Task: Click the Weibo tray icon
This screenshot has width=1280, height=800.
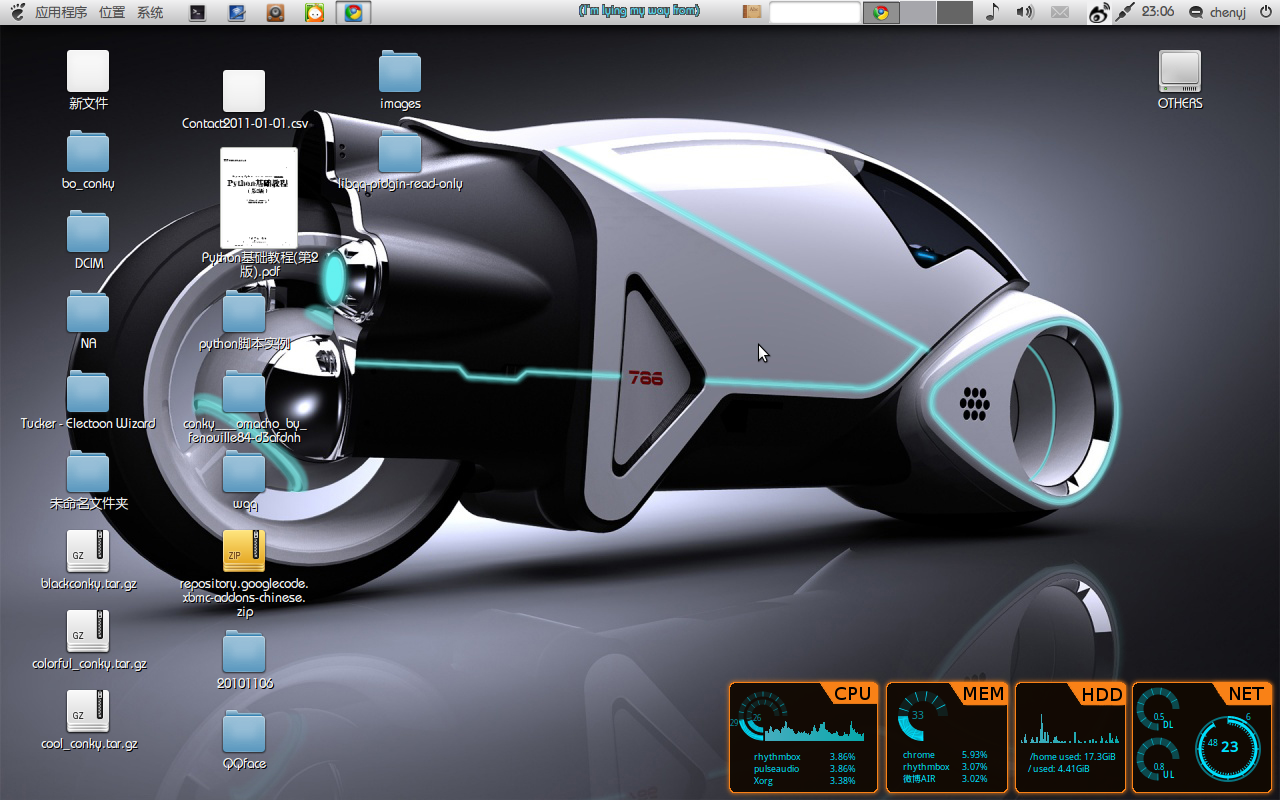Action: [x=1099, y=12]
